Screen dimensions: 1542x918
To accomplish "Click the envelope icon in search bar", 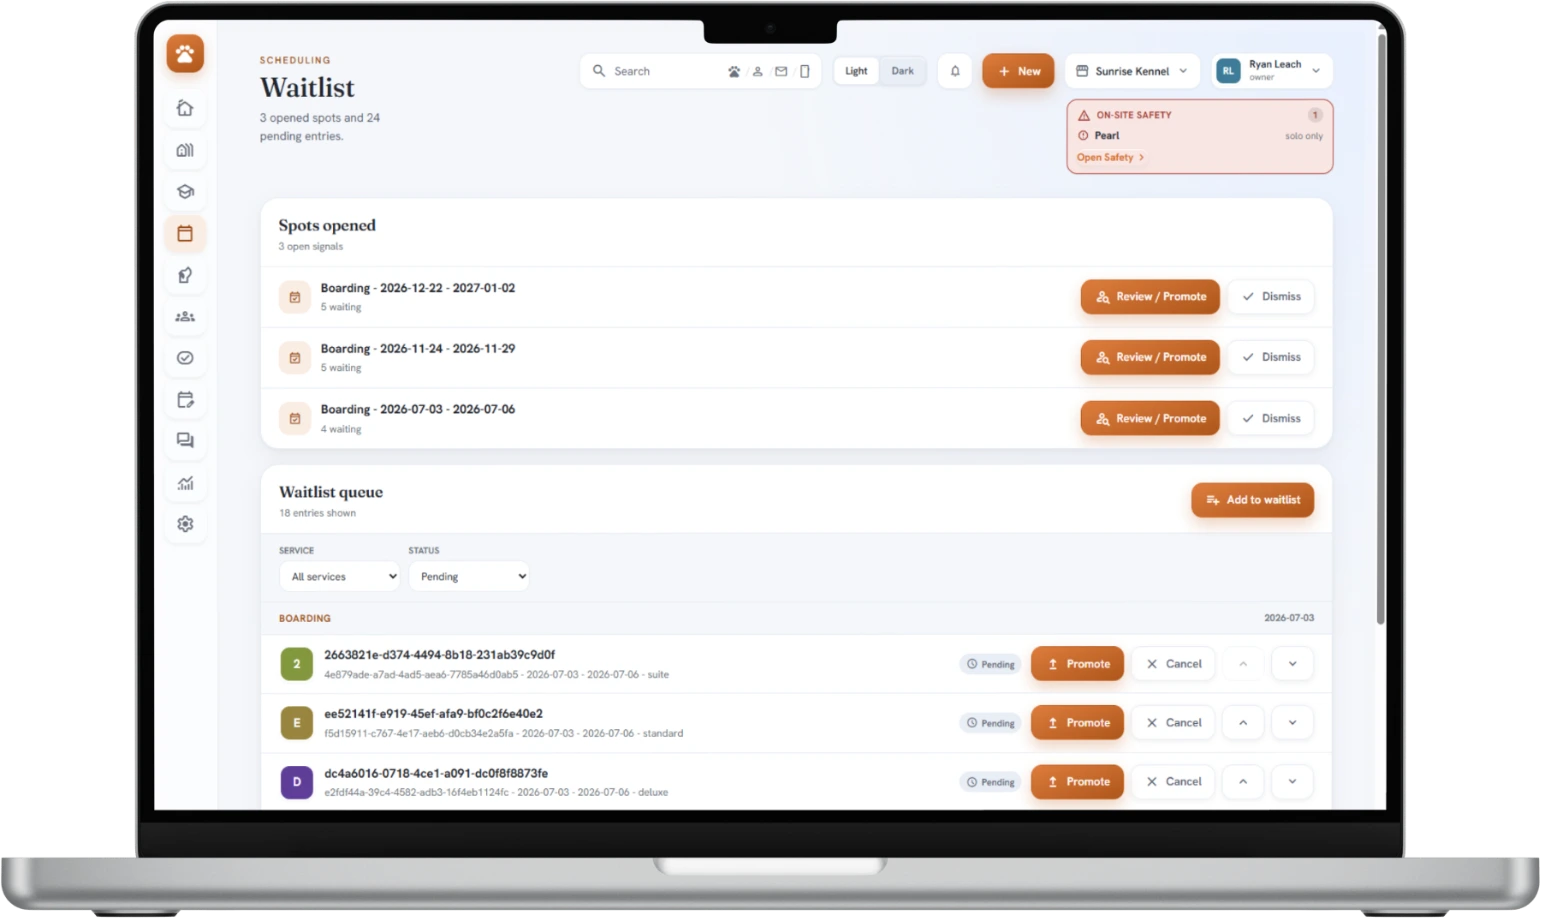I will 781,71.
